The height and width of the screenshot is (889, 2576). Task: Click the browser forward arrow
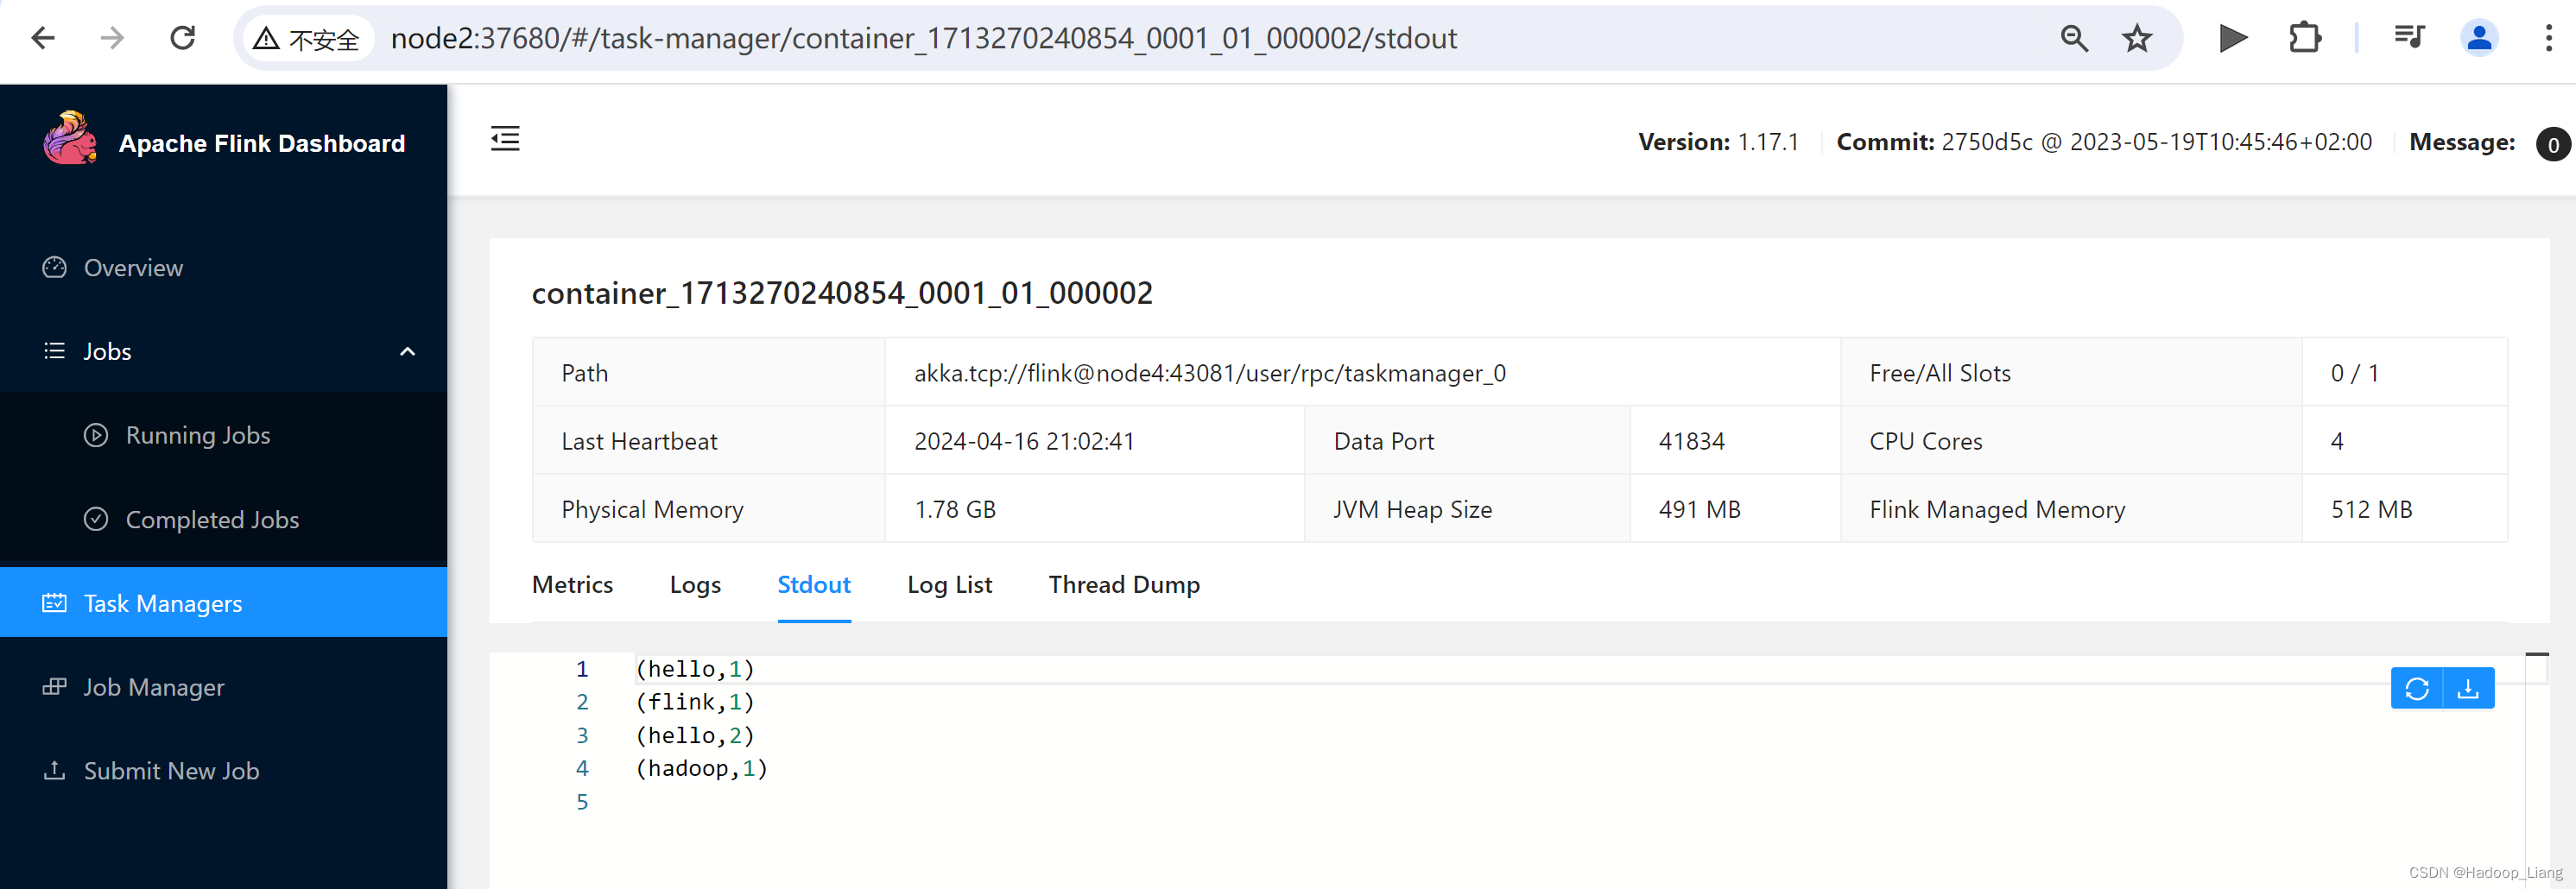tap(112, 38)
